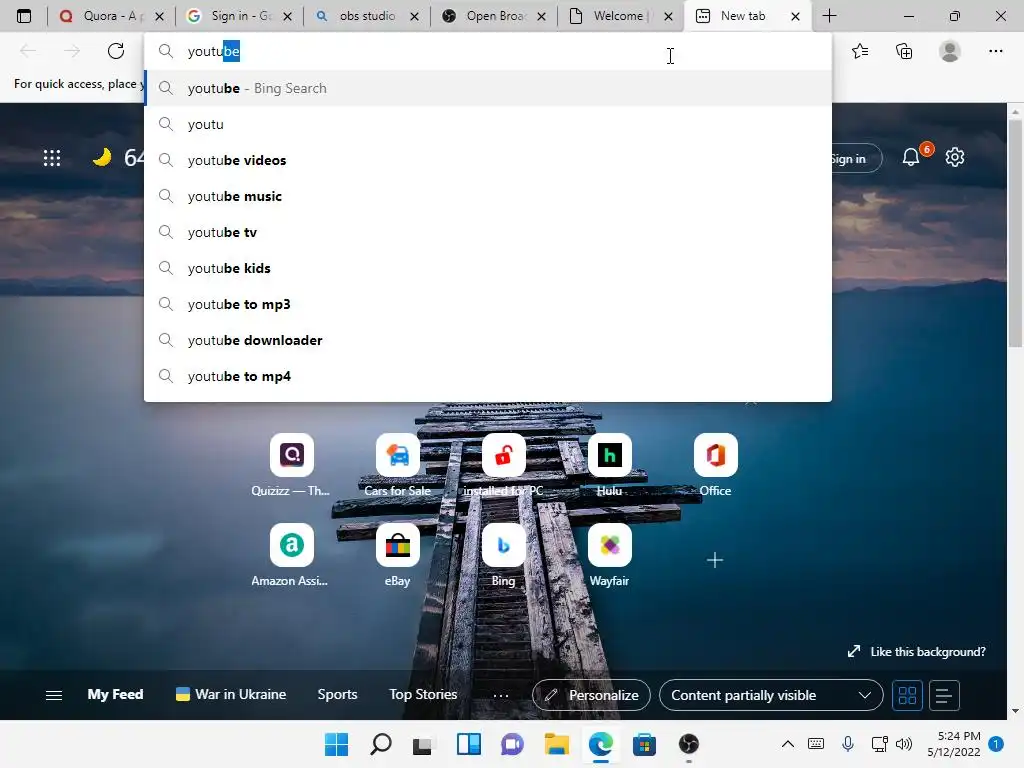This screenshot has height=768, width=1024.
Task: Select the 'youtu' suggestion
Action: point(488,124)
